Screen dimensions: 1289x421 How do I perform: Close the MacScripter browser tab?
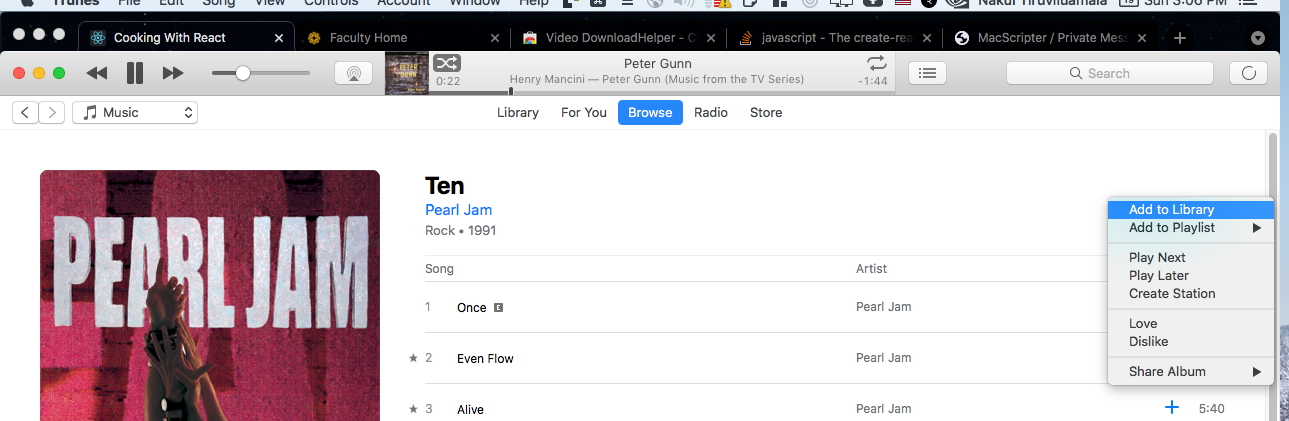click(1142, 38)
